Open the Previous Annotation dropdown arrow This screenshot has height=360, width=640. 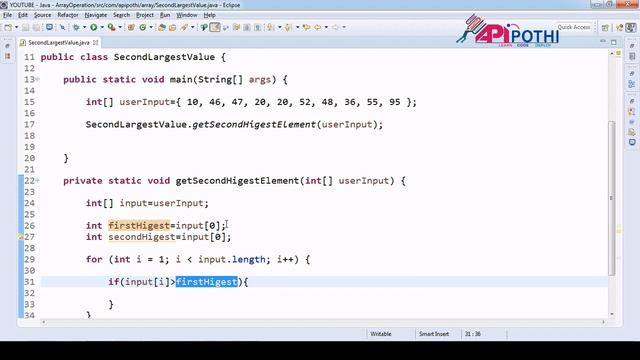(298, 27)
